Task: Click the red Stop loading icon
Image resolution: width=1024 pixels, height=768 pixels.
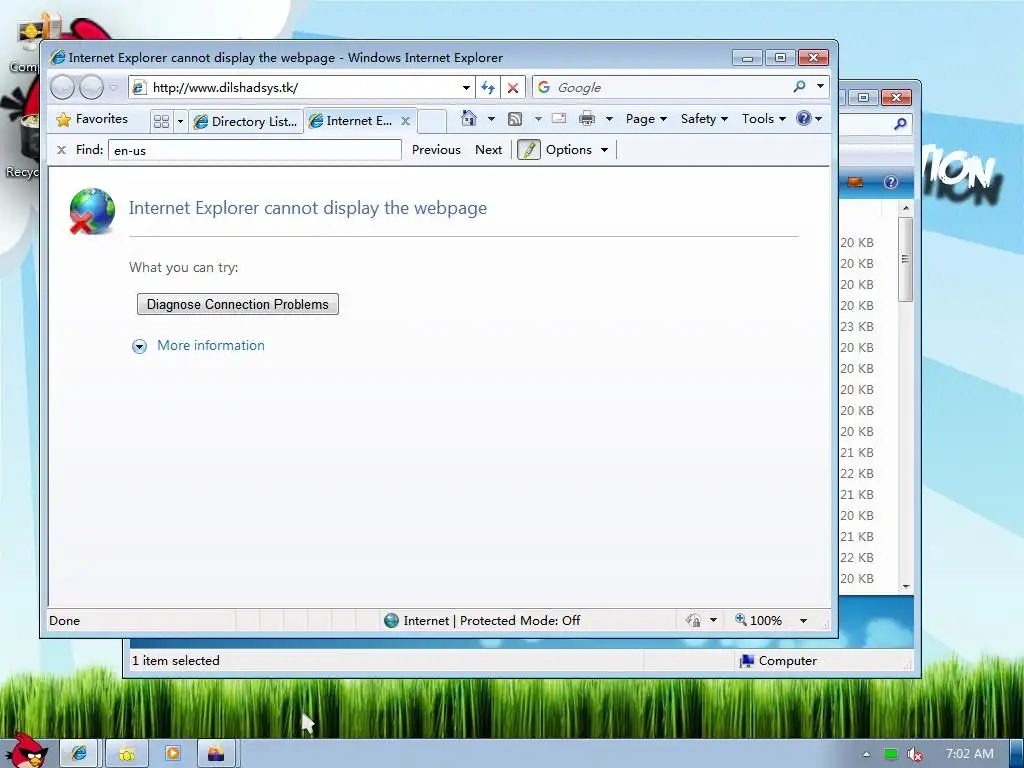Action: pyautogui.click(x=513, y=88)
